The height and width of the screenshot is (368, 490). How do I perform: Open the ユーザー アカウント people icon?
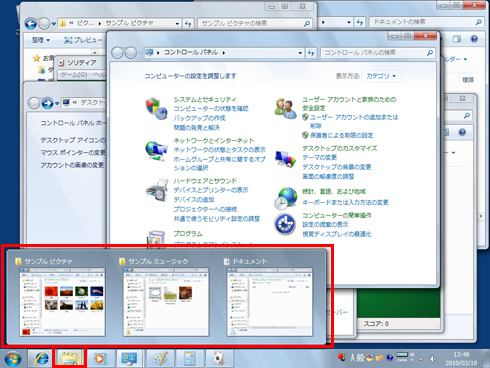click(x=285, y=108)
